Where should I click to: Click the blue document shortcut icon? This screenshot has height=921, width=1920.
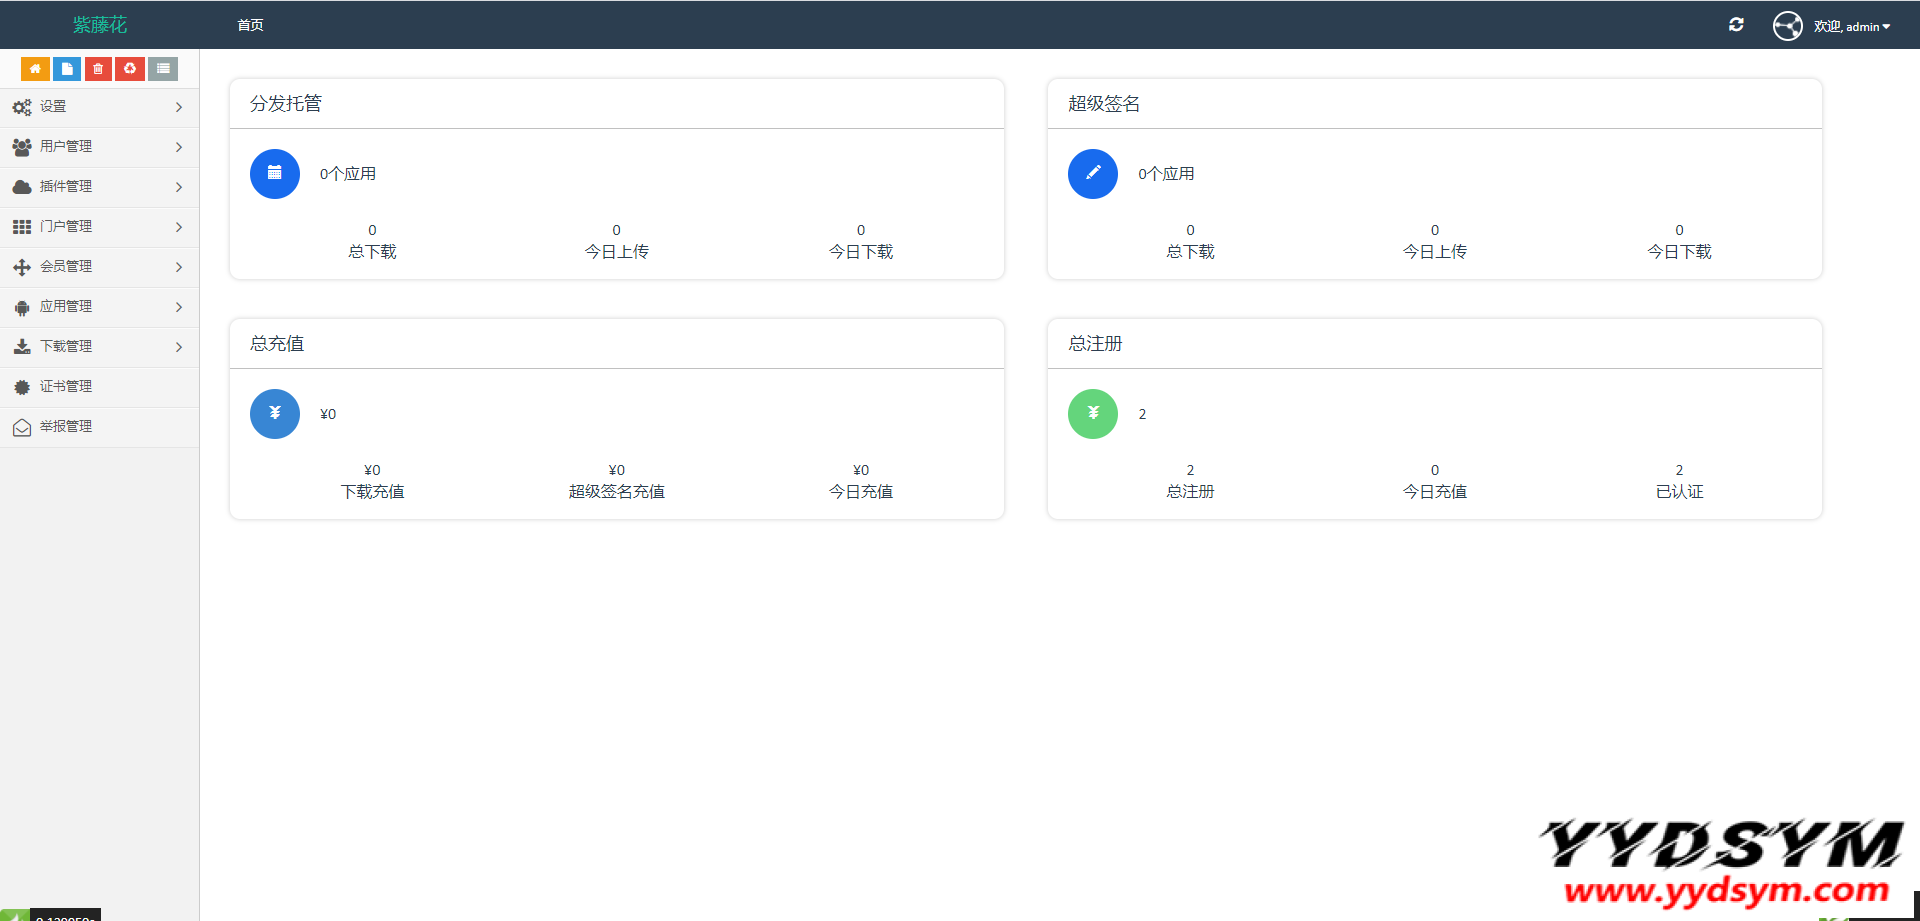67,69
